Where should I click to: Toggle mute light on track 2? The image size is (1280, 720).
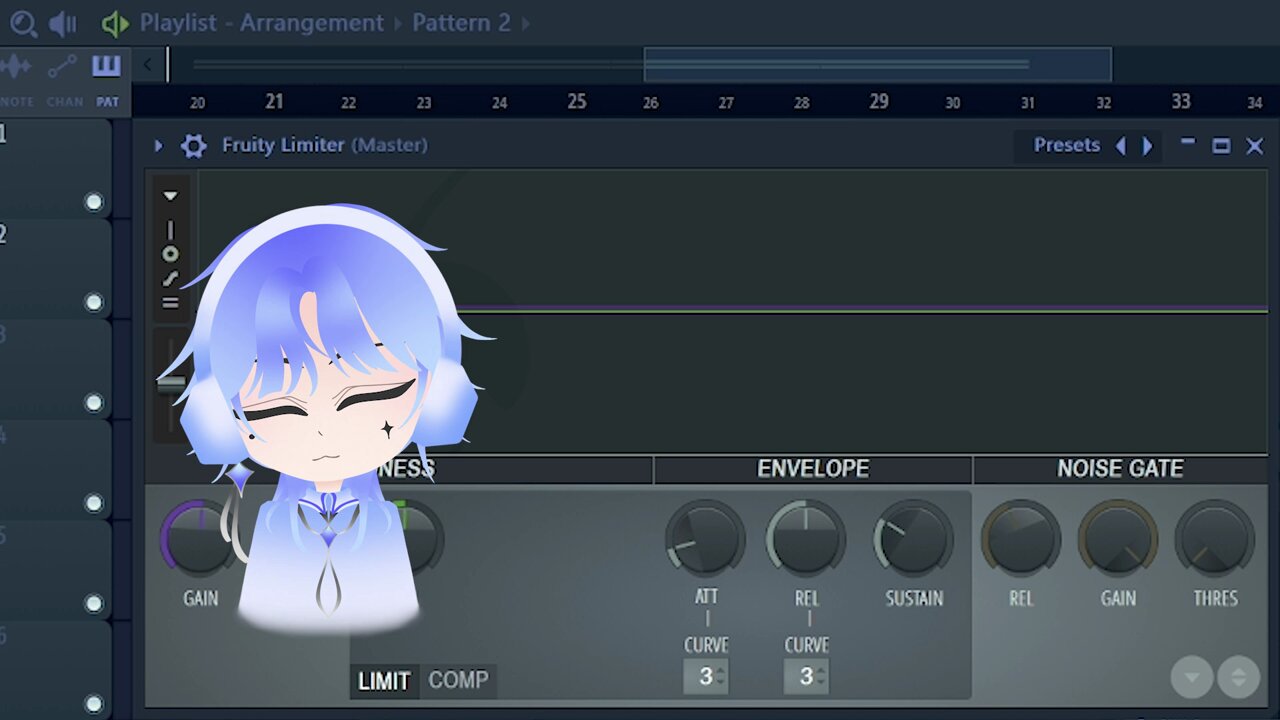(94, 302)
